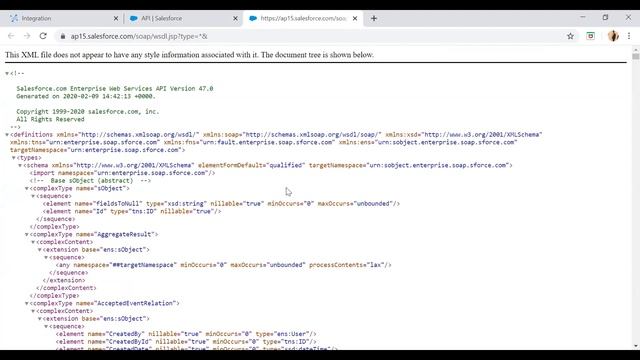Screen dimensions: 640x360
Task: Click the XML style information notice text
Action: [x=189, y=55]
